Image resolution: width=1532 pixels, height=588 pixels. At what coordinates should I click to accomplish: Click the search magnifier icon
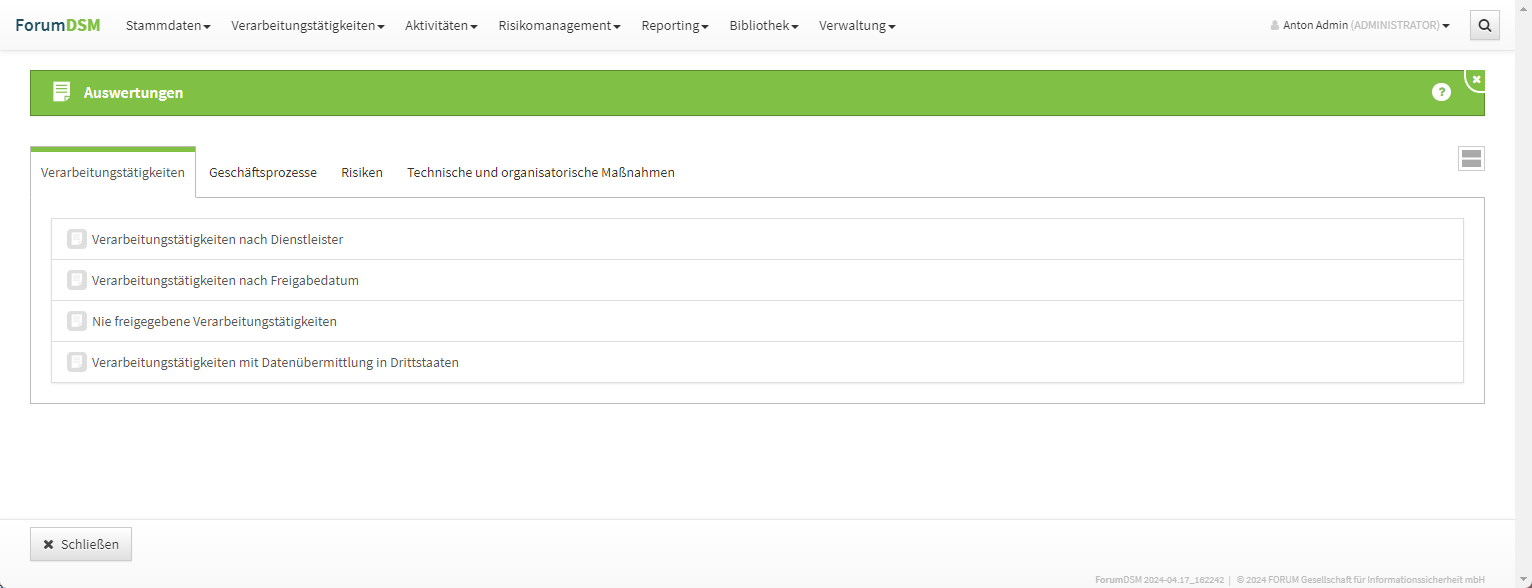point(1485,25)
